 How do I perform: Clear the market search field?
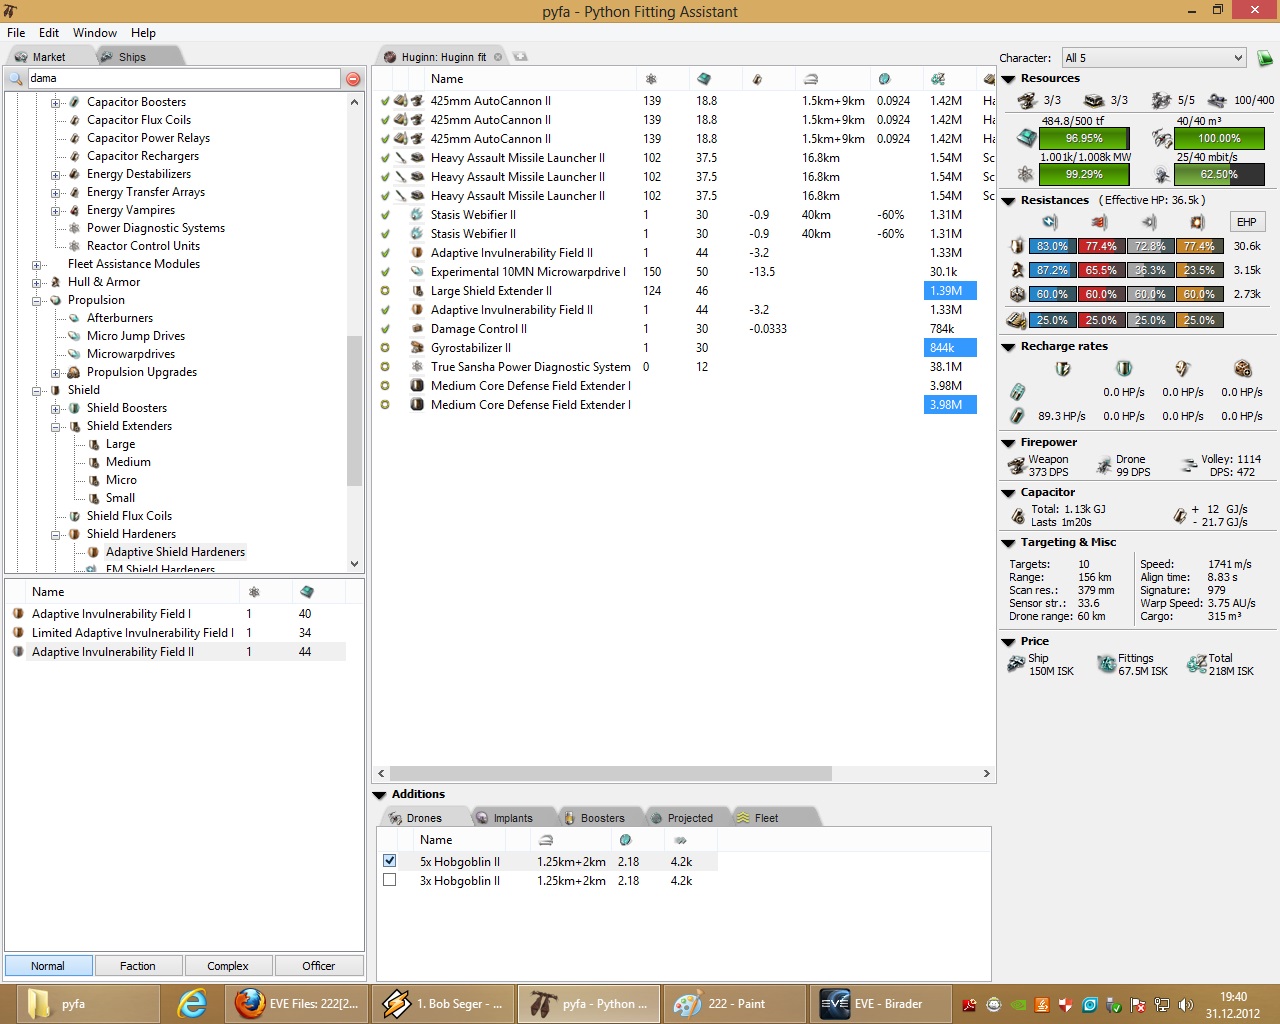tap(353, 78)
